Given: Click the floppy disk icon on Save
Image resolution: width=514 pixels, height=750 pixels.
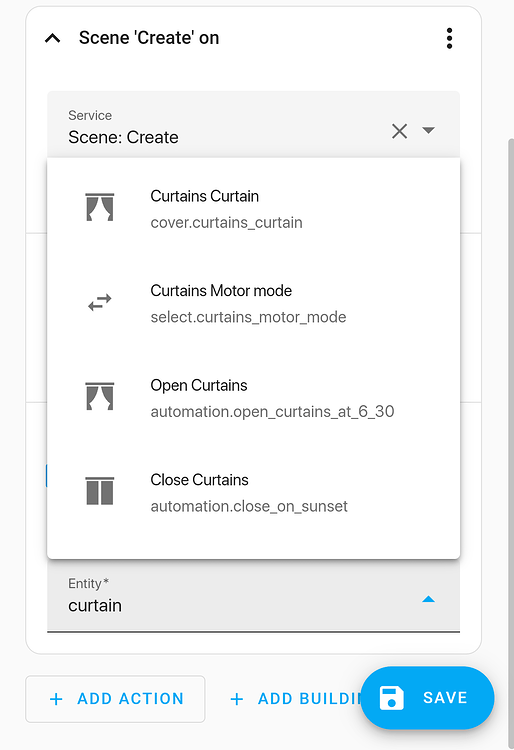Looking at the screenshot, I should 392,698.
